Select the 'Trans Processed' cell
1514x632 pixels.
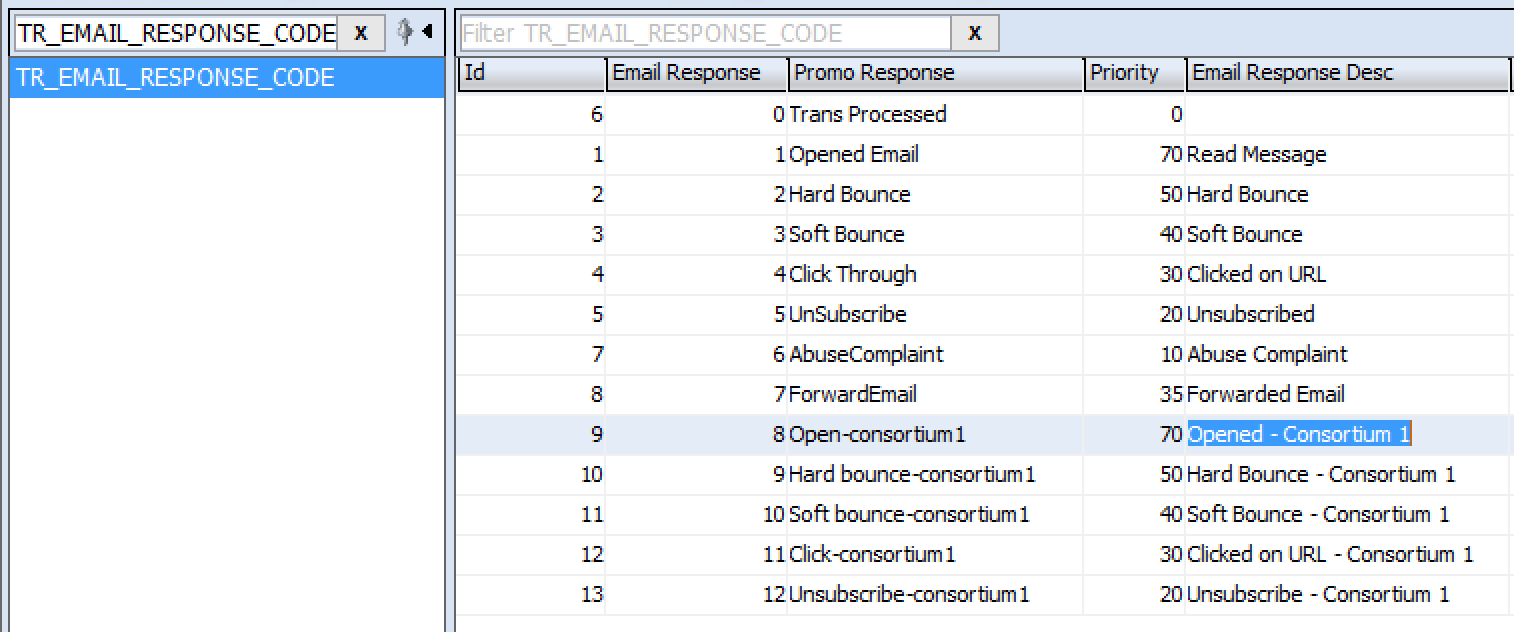[x=935, y=115]
